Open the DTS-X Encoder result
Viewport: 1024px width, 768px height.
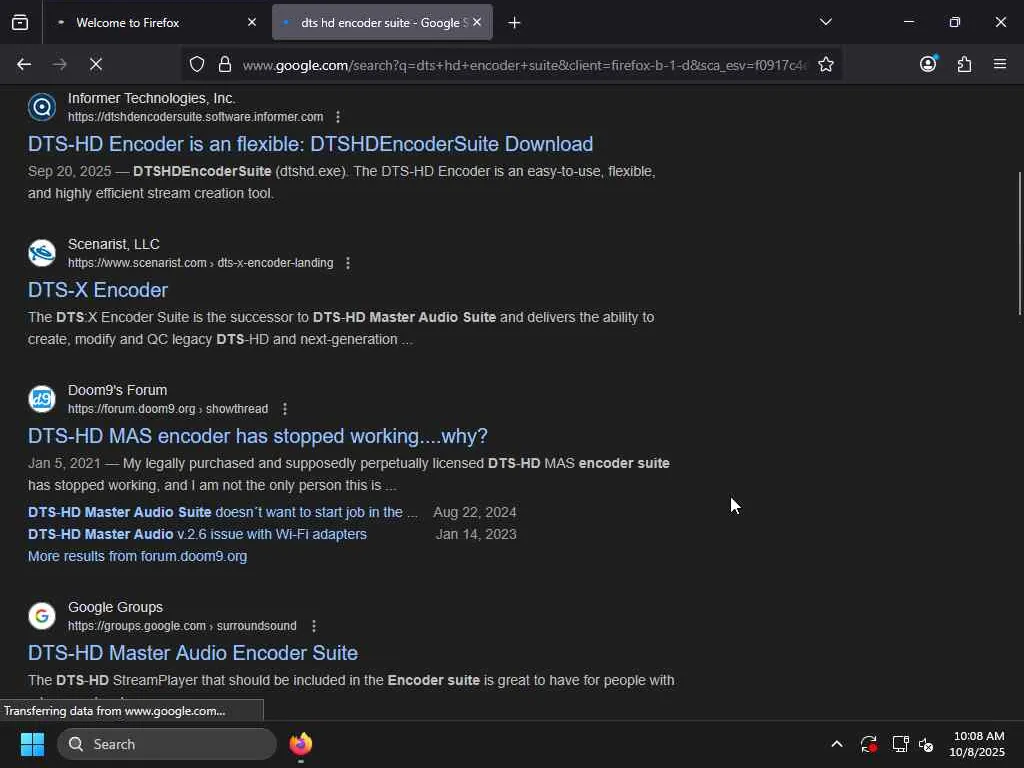[x=98, y=290]
